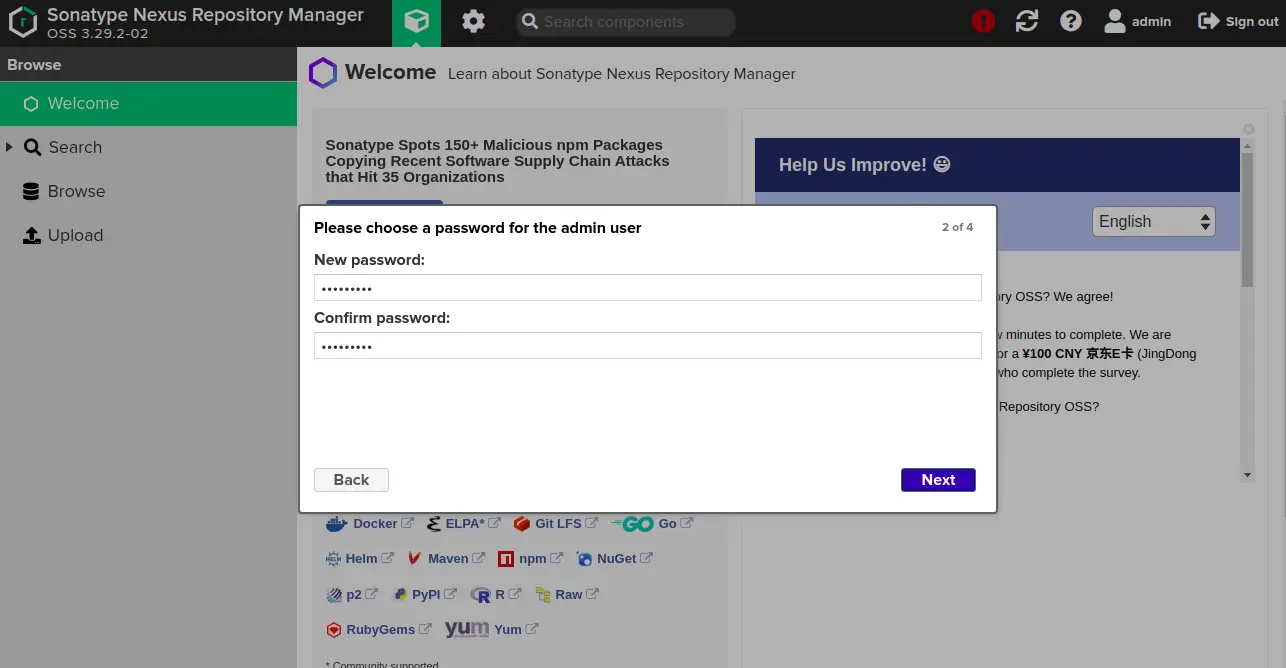
Task: Open Upload in the sidebar
Action: 75,235
